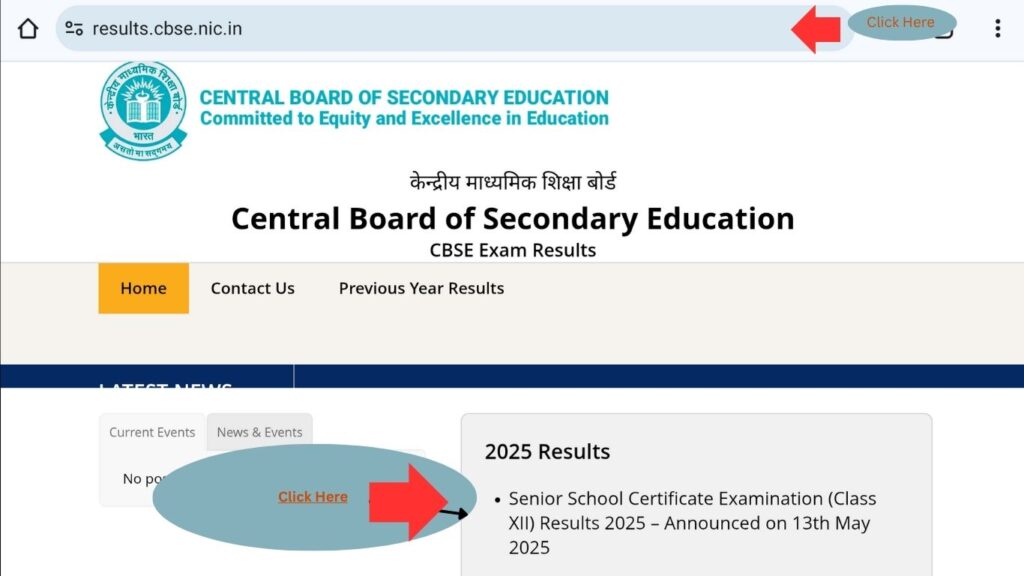Click the Latest News ticker label
The image size is (1024, 576).
tap(166, 384)
